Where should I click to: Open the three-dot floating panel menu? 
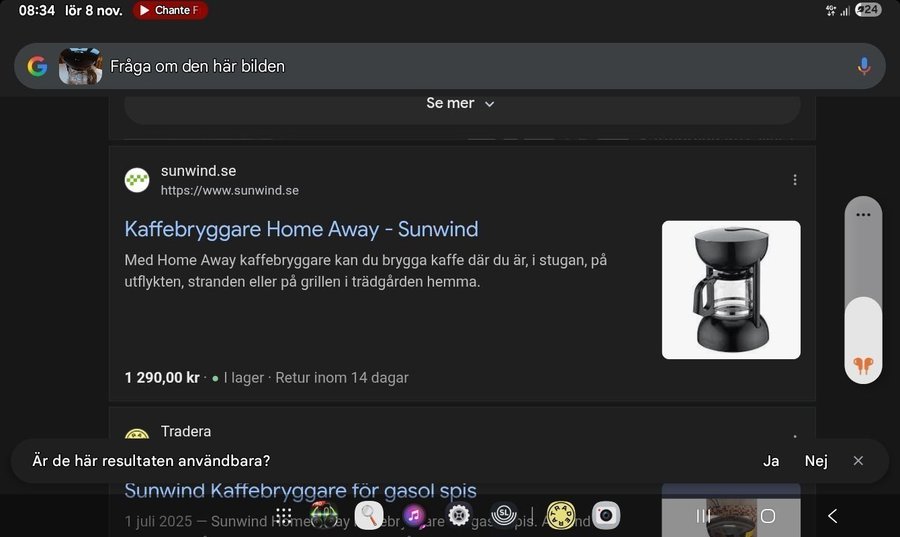pos(863,215)
